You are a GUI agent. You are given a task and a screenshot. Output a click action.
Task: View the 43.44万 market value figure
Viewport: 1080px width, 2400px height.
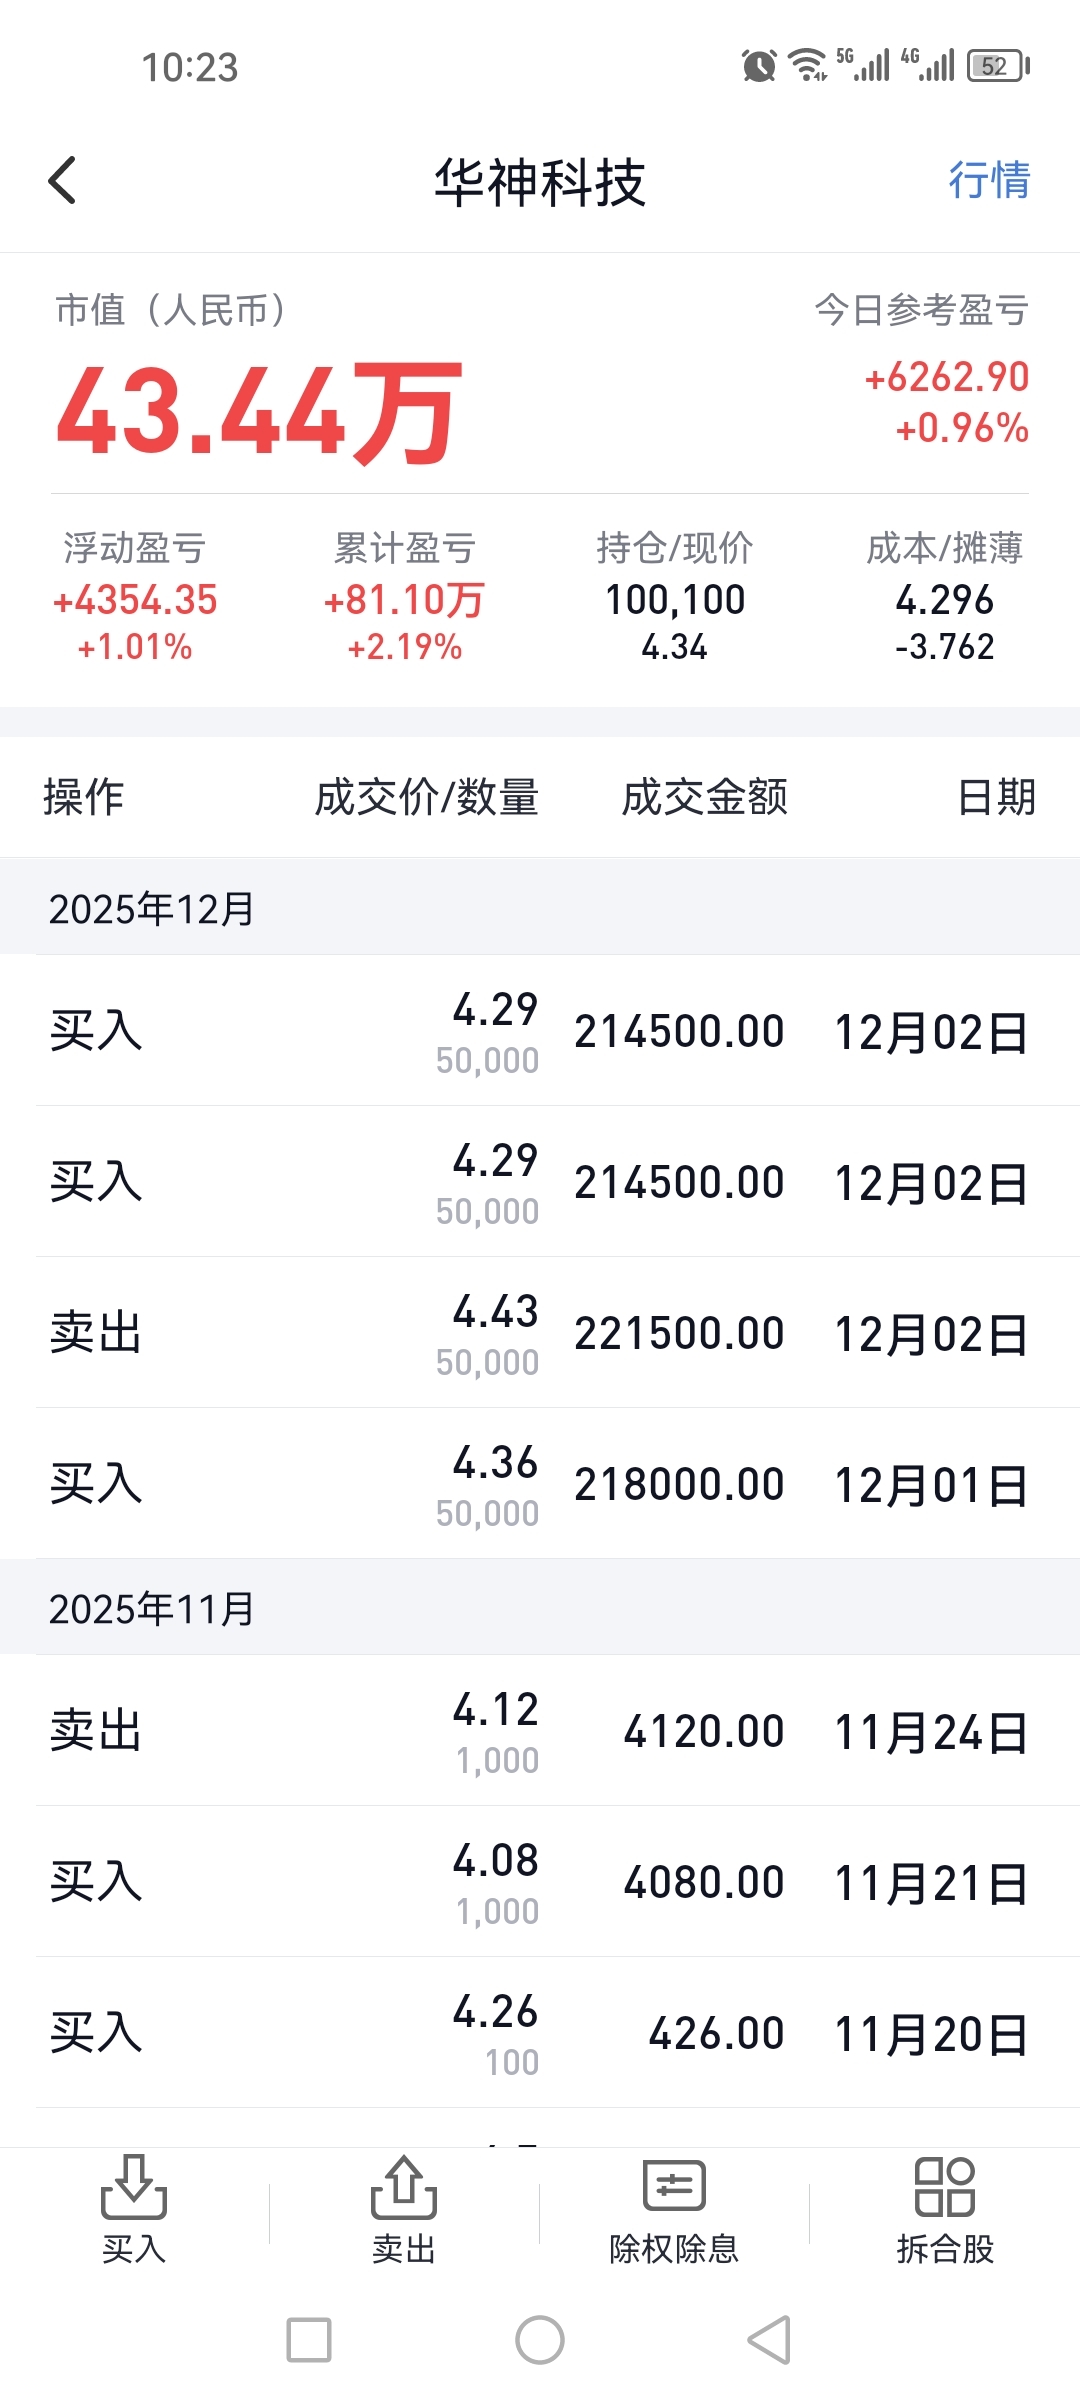point(259,412)
